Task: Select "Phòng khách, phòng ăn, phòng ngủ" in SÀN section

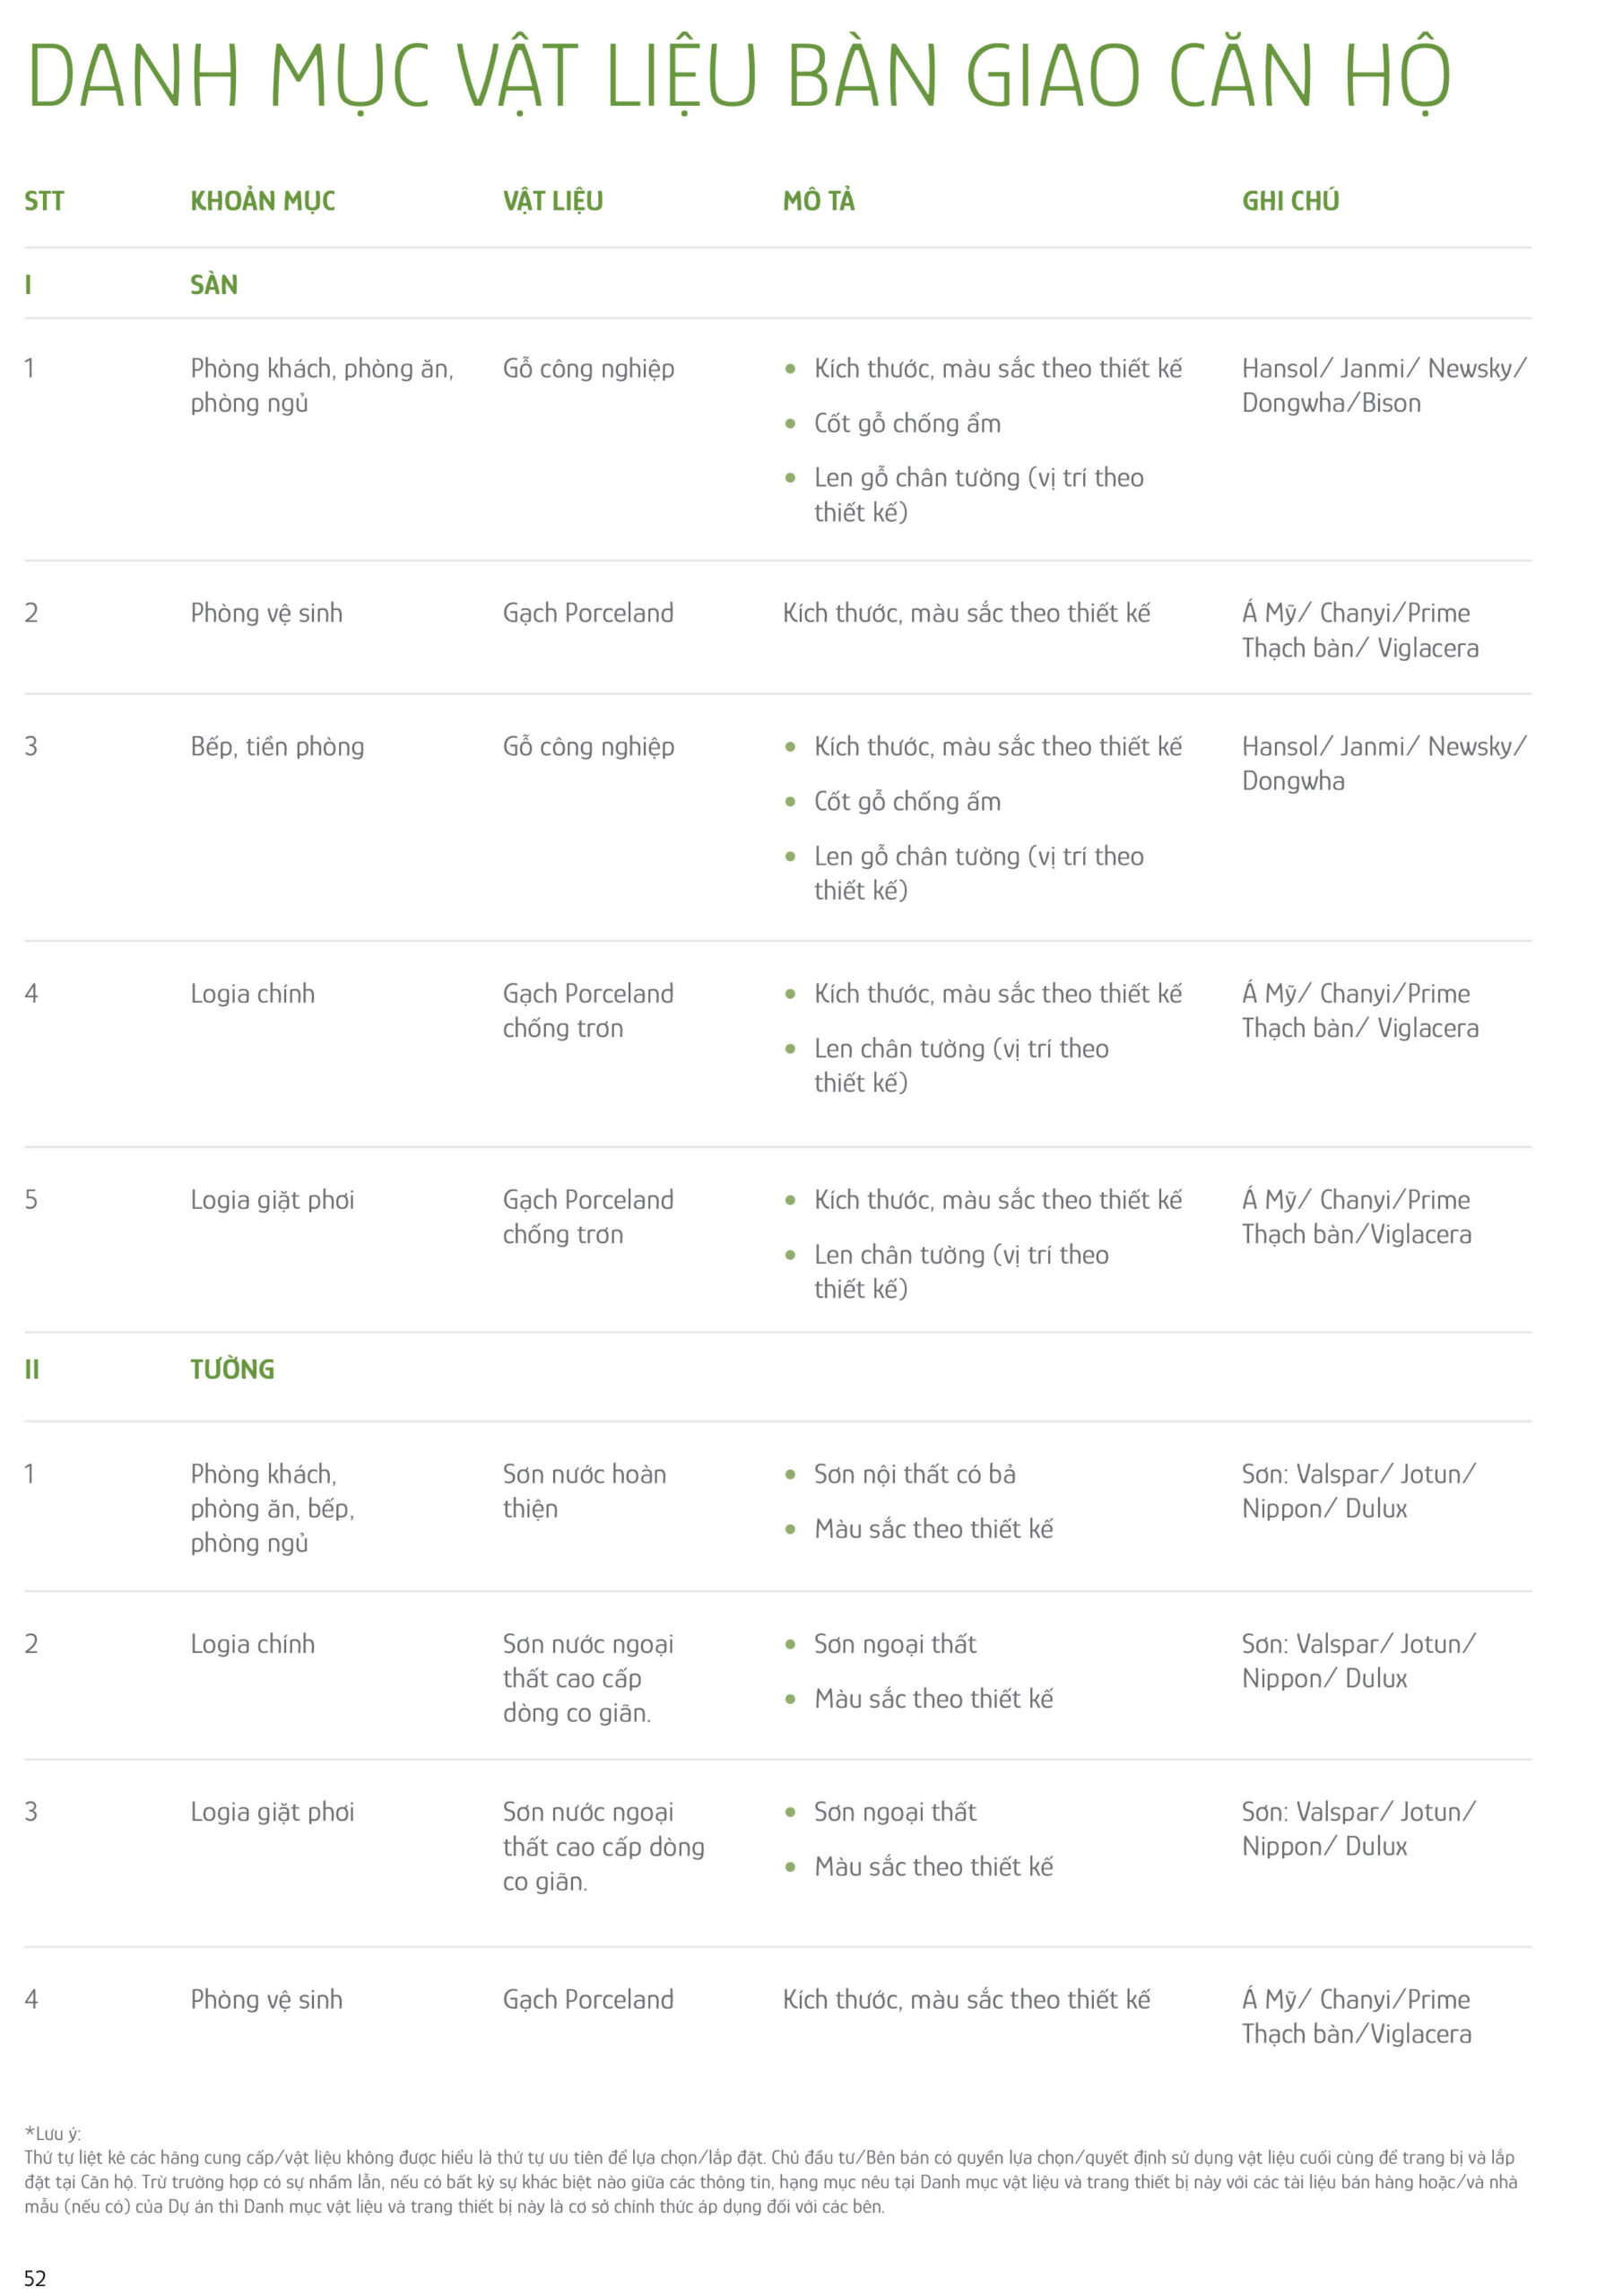Action: click(321, 386)
